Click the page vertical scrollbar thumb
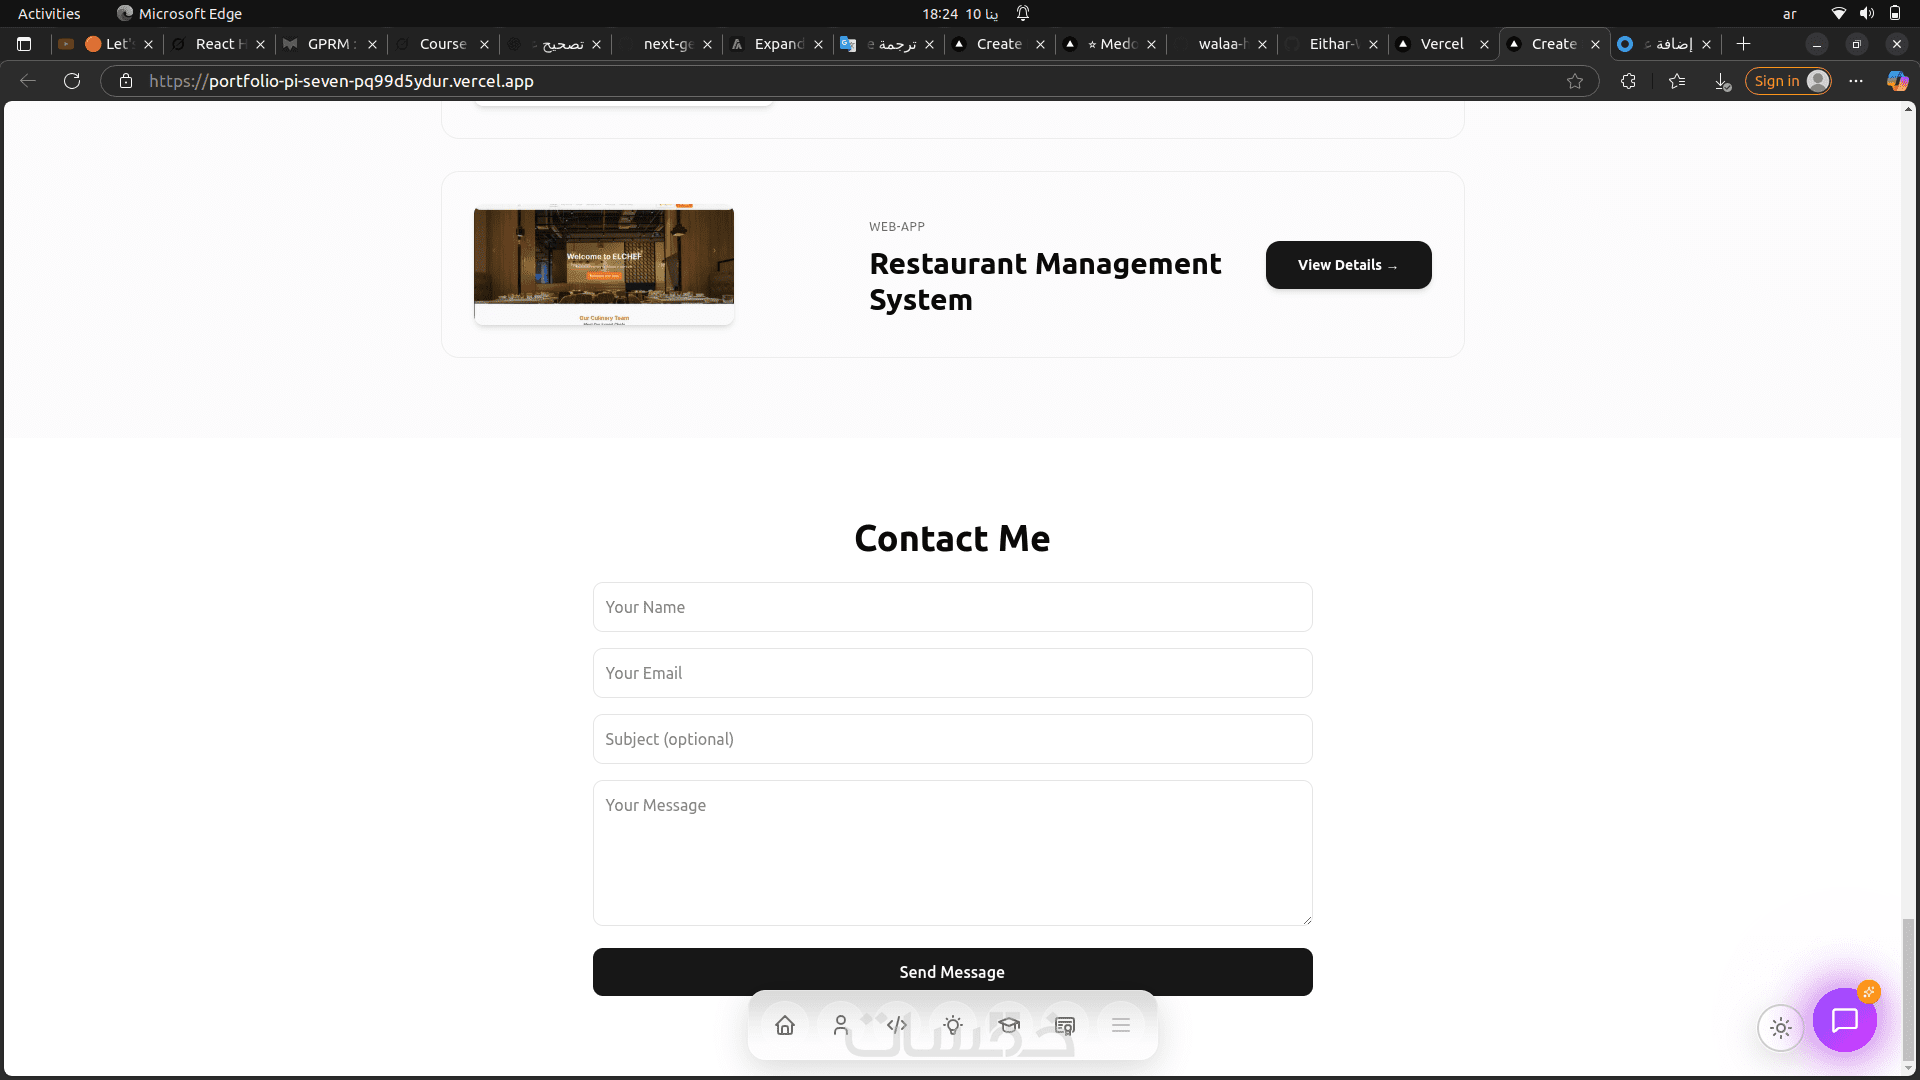 1908,990
